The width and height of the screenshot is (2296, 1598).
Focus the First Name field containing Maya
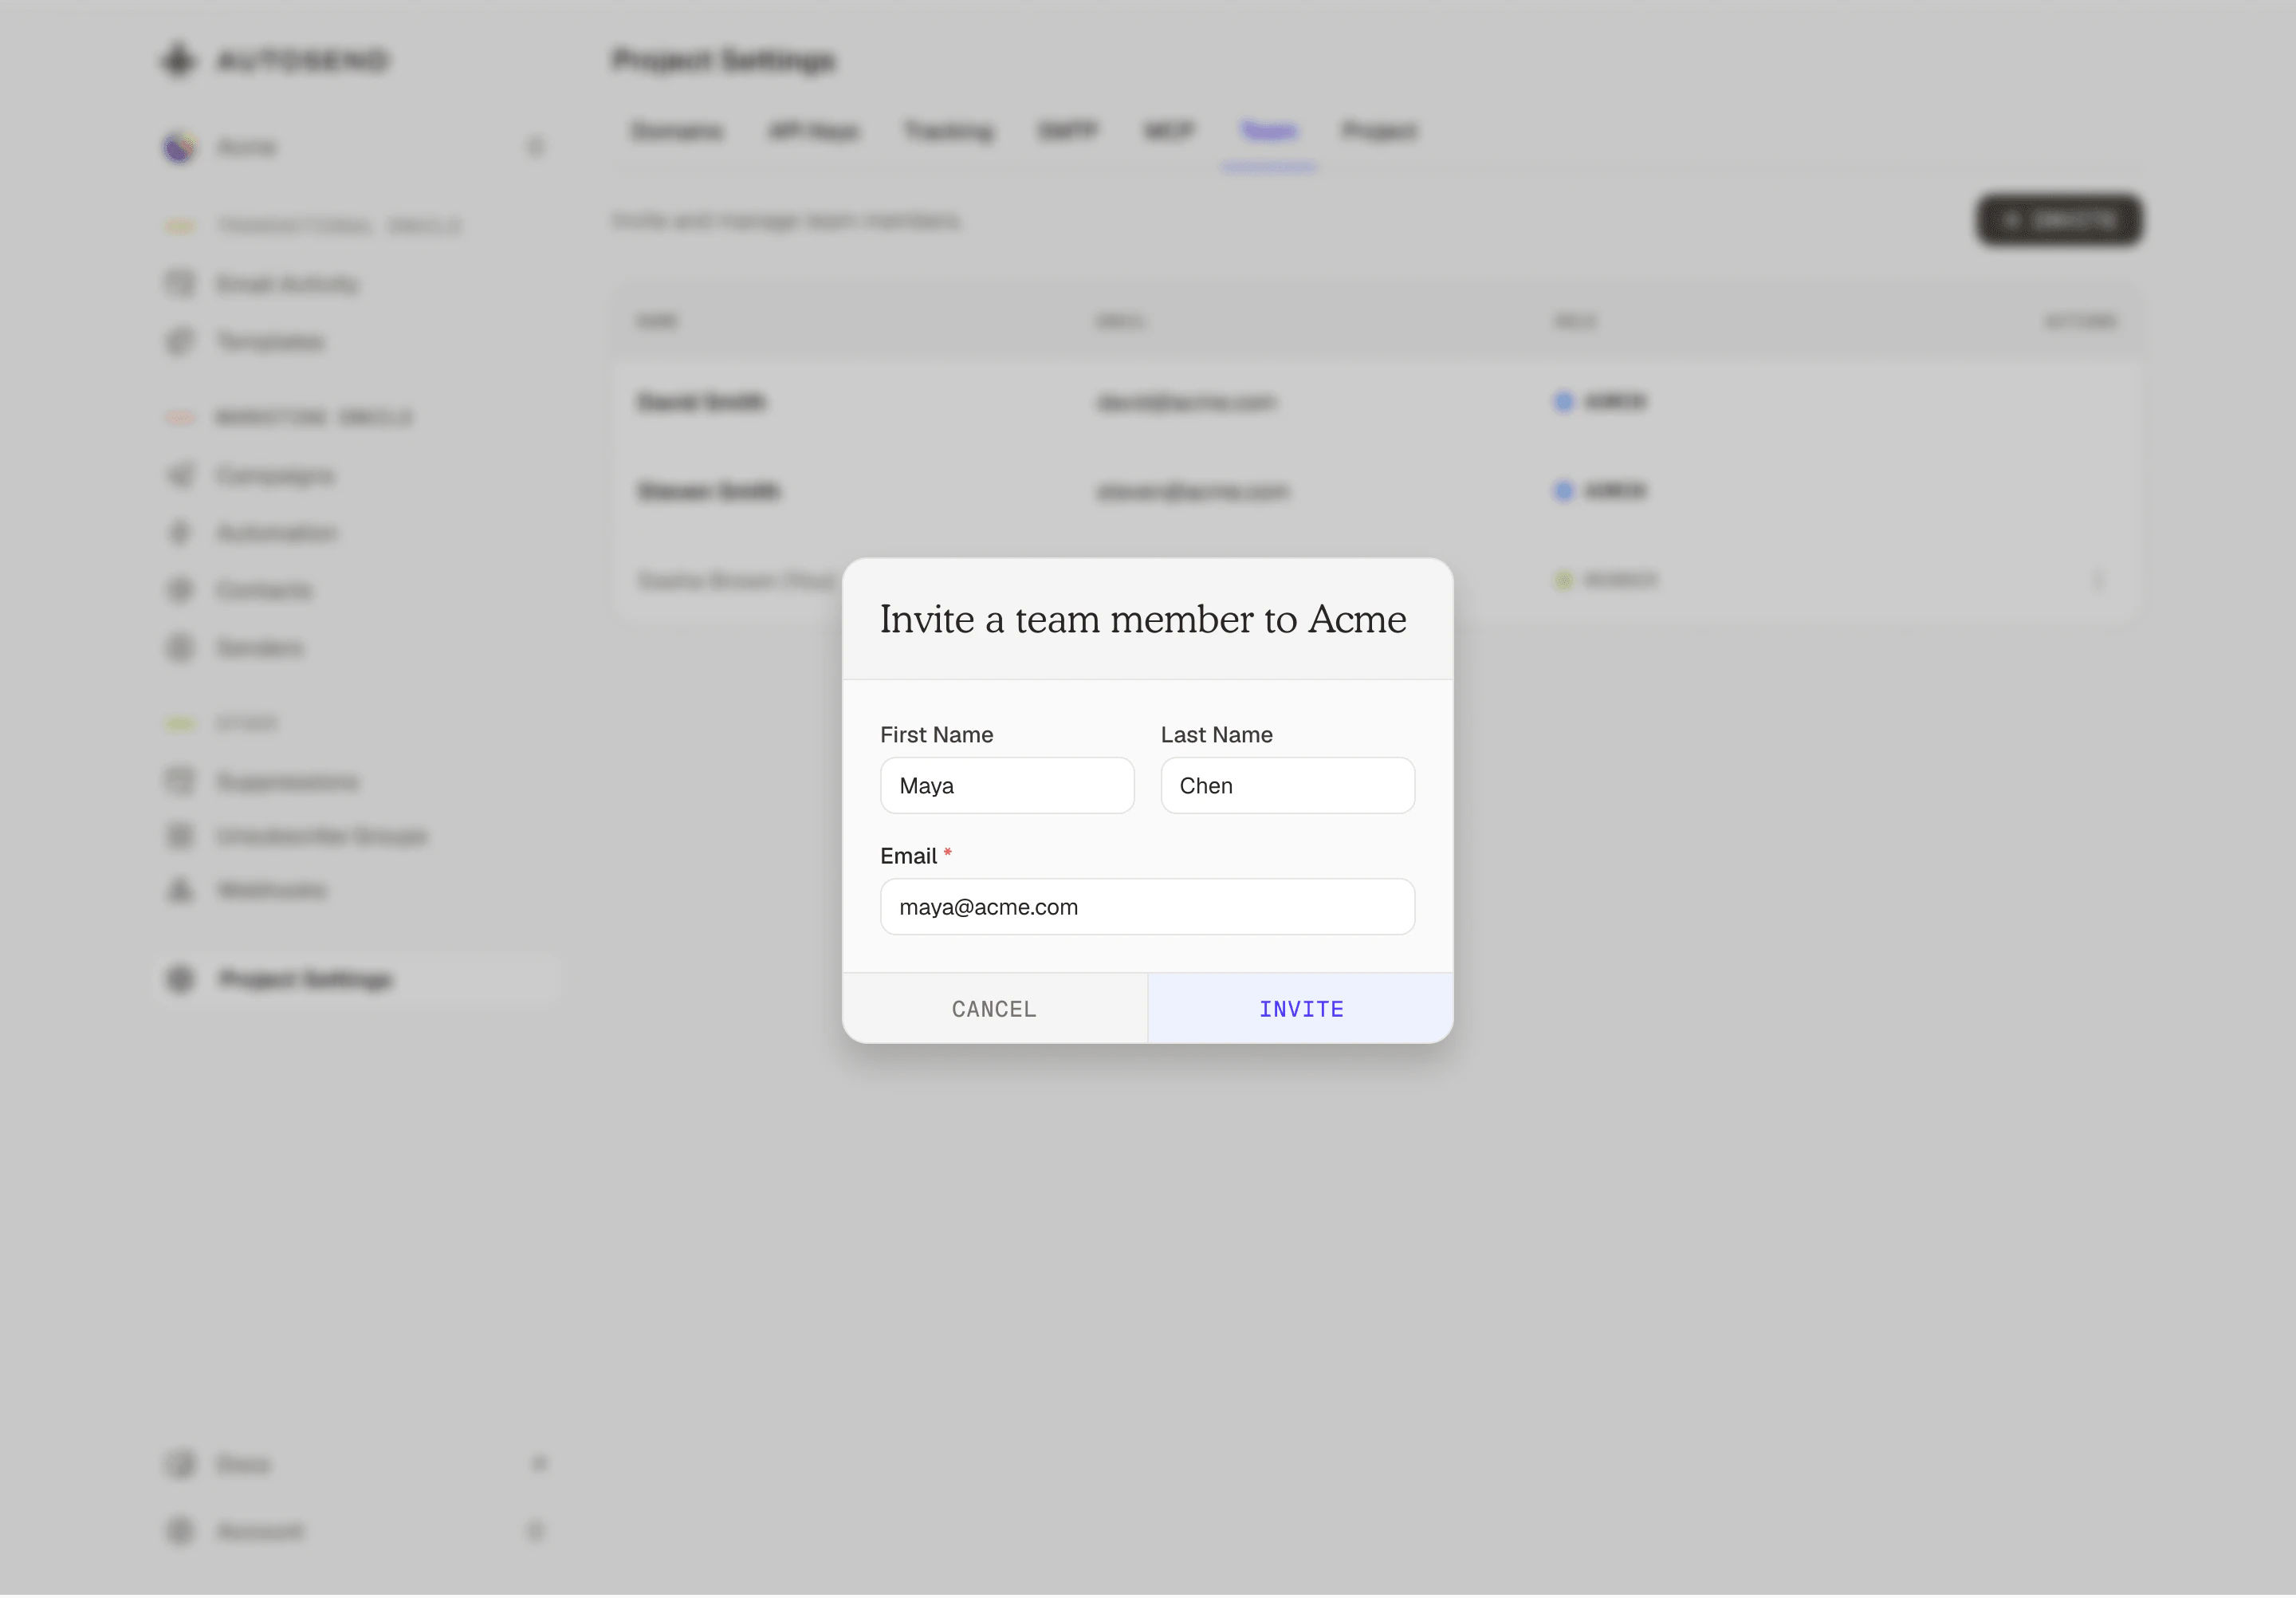[x=1007, y=785]
